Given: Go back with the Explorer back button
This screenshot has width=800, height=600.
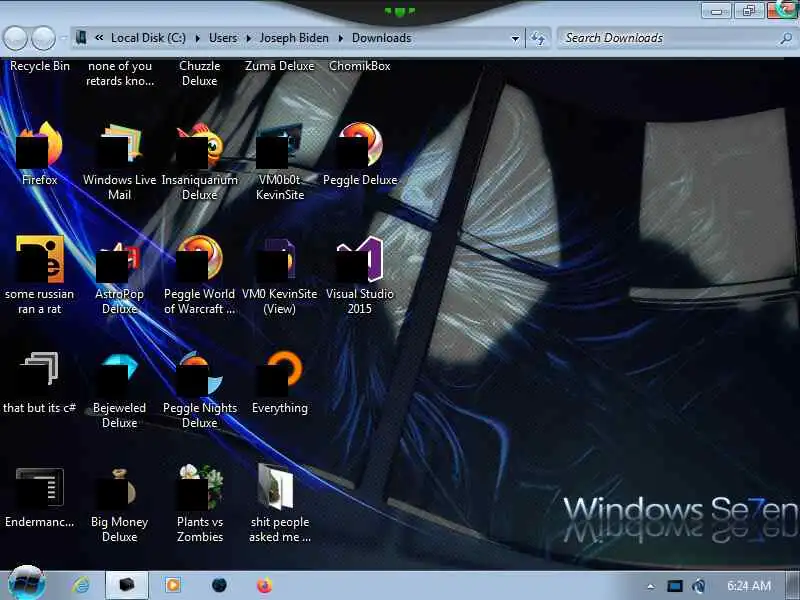Looking at the screenshot, I should click(15, 38).
